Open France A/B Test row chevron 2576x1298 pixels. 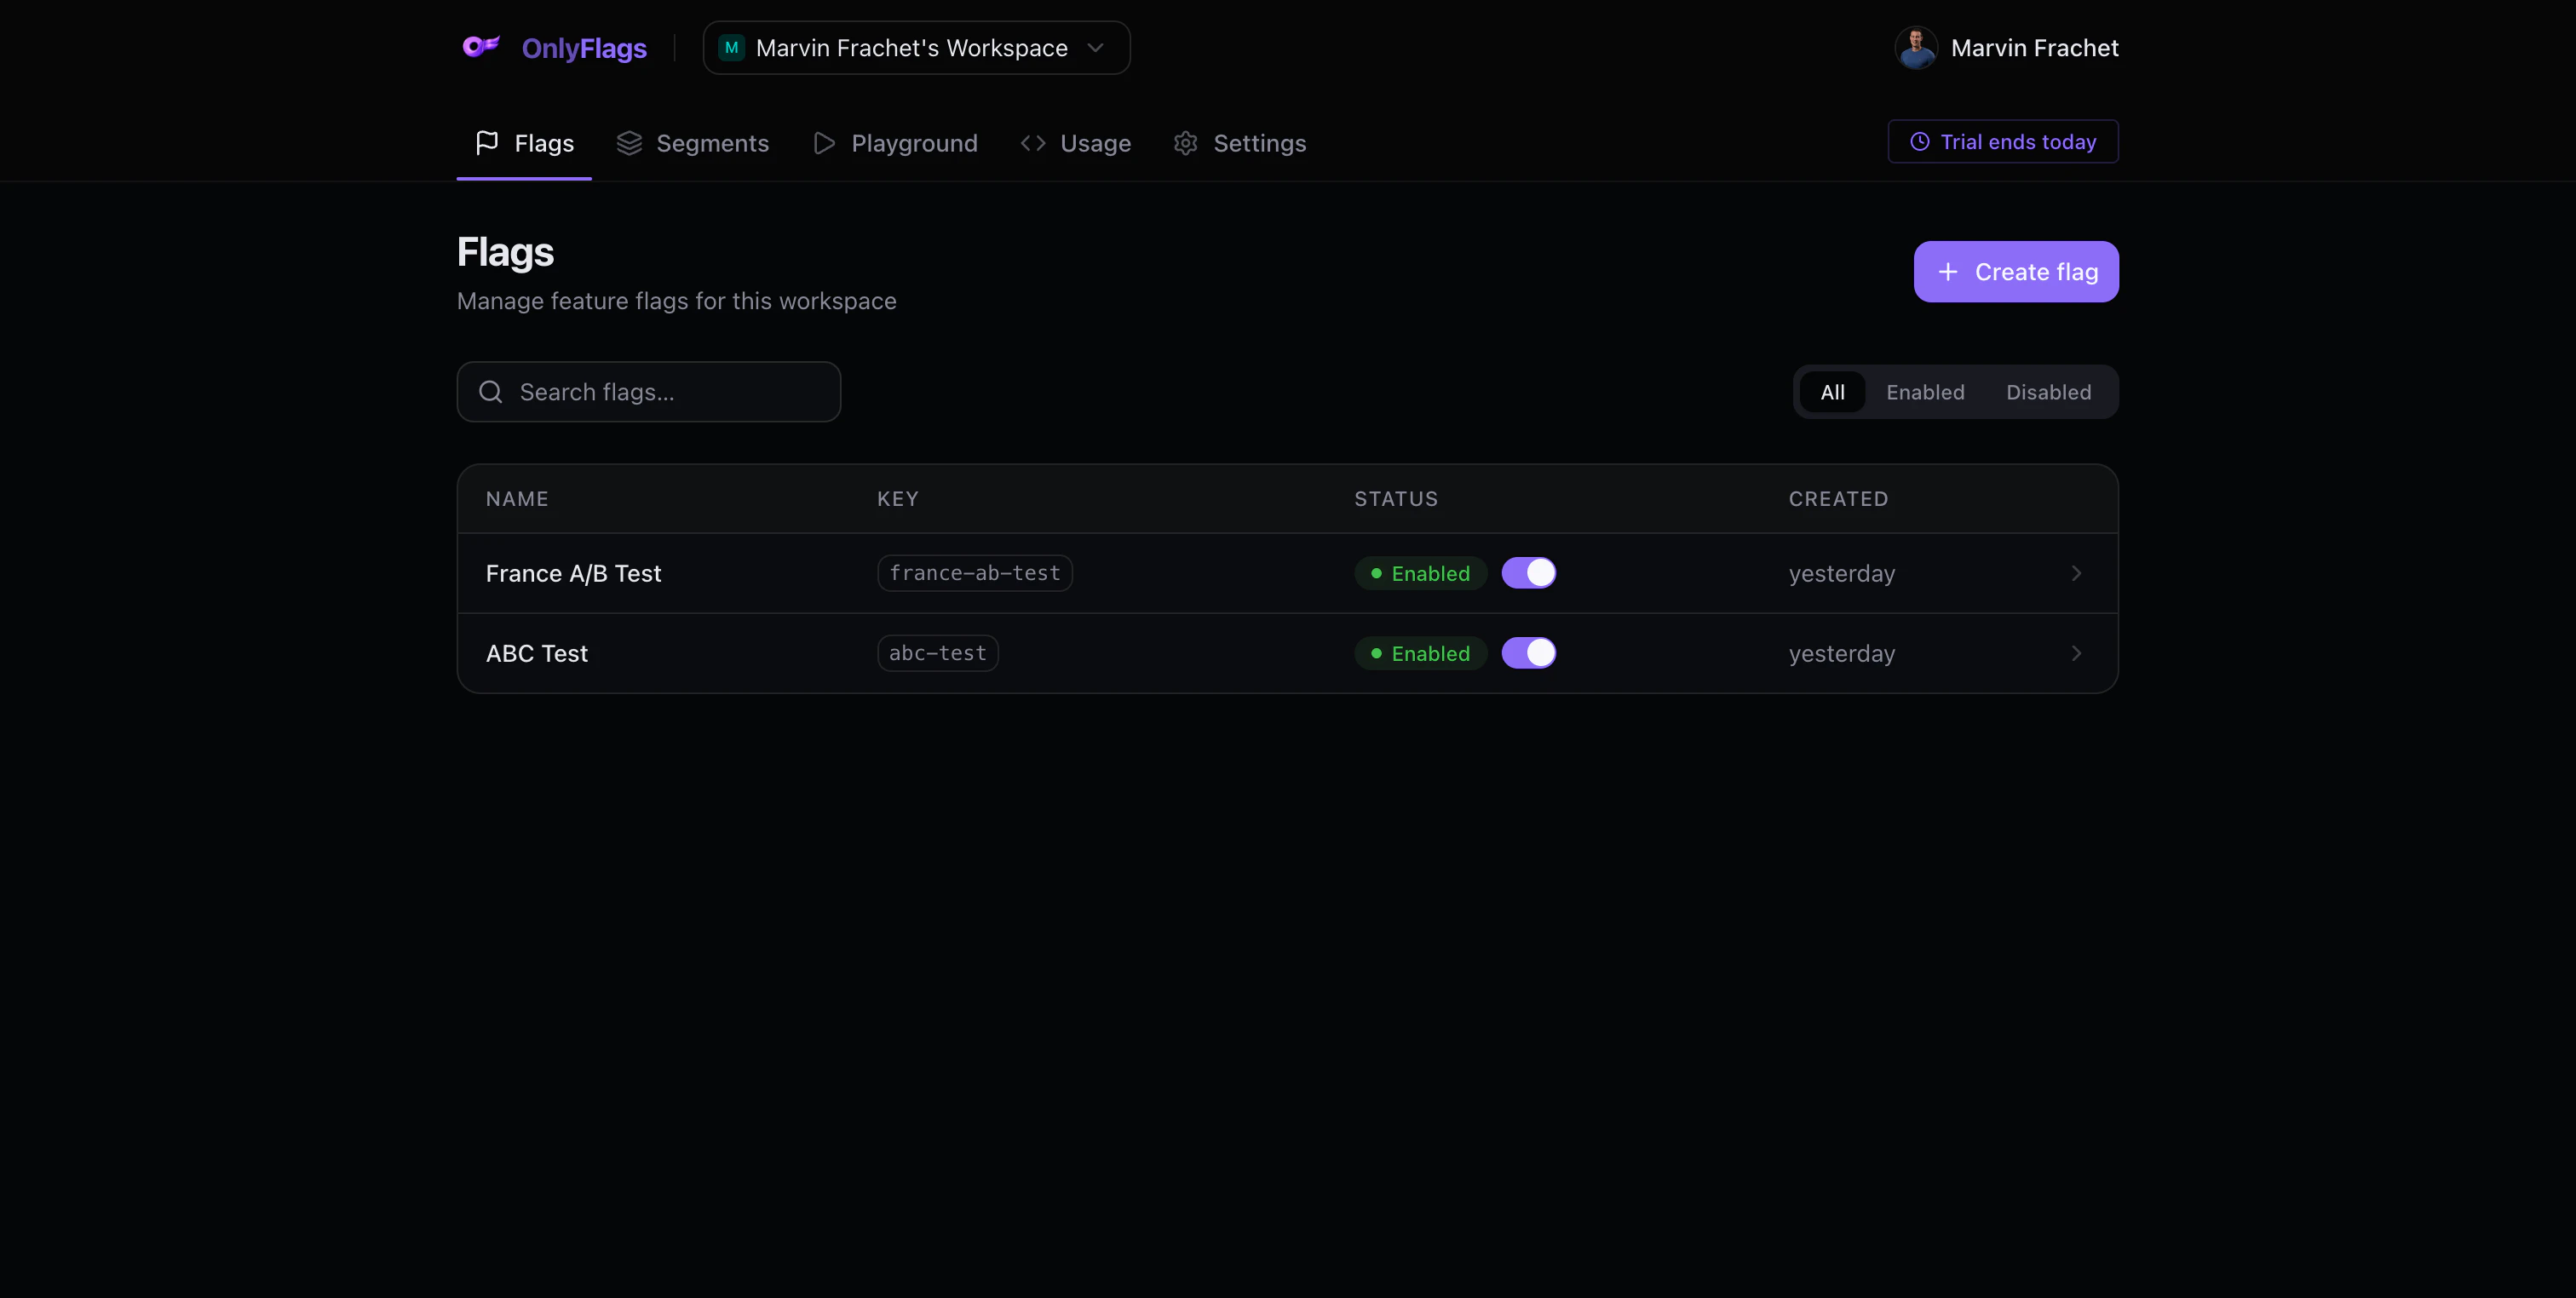2076,573
